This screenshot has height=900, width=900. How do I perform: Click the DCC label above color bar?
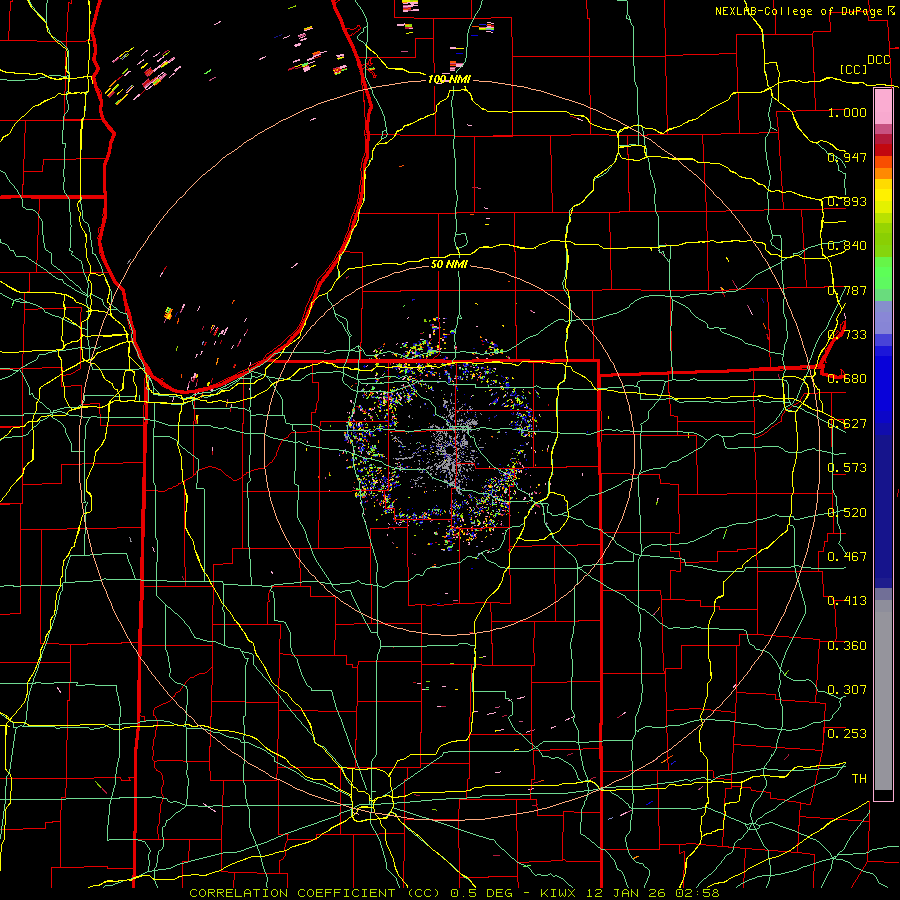pyautogui.click(x=879, y=60)
